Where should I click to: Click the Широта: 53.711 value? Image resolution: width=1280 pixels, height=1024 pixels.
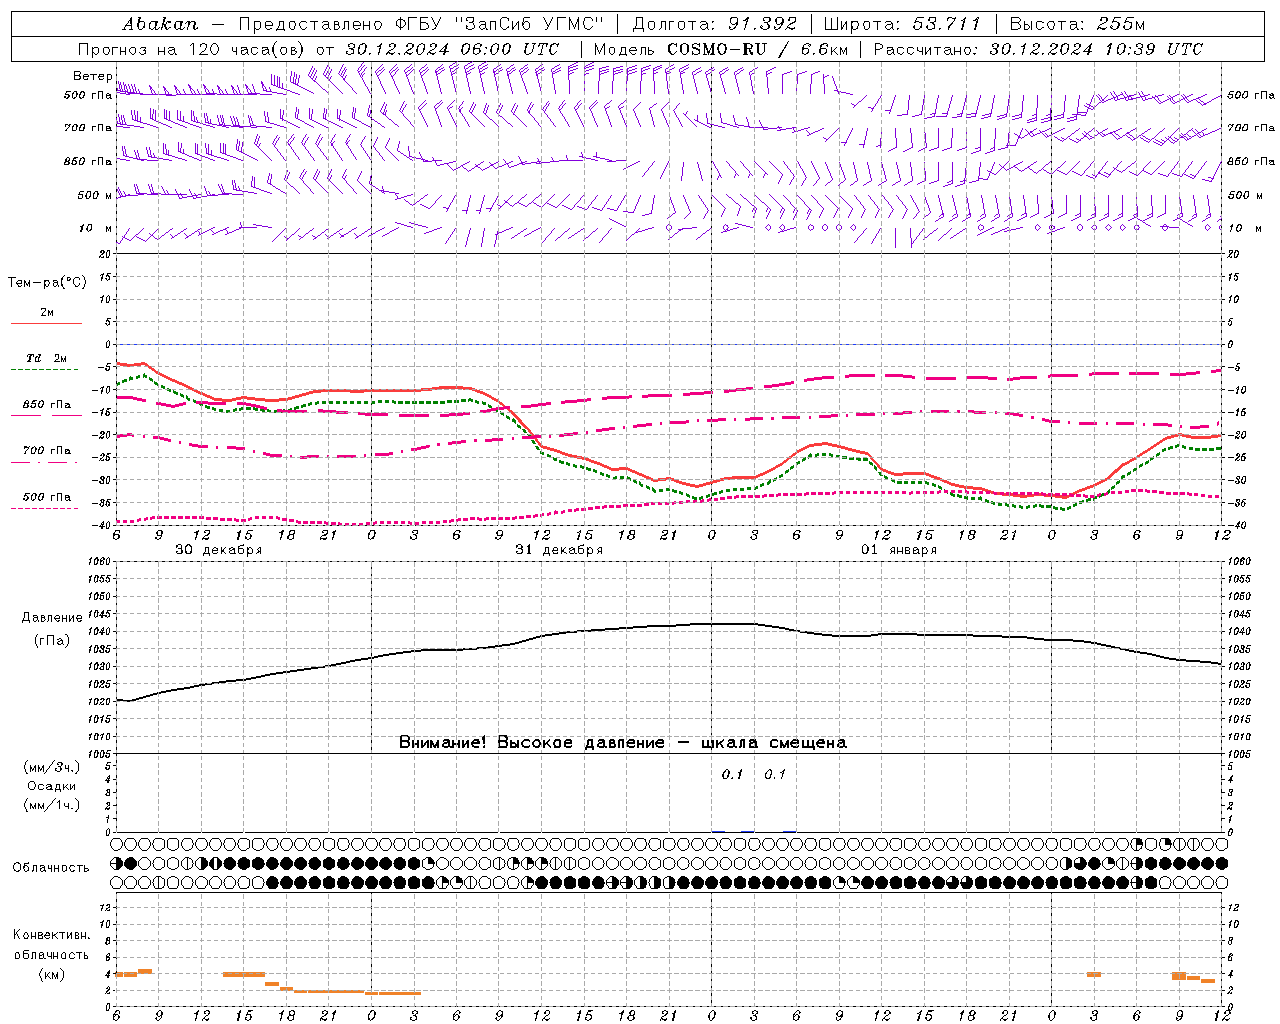[x=902, y=24]
